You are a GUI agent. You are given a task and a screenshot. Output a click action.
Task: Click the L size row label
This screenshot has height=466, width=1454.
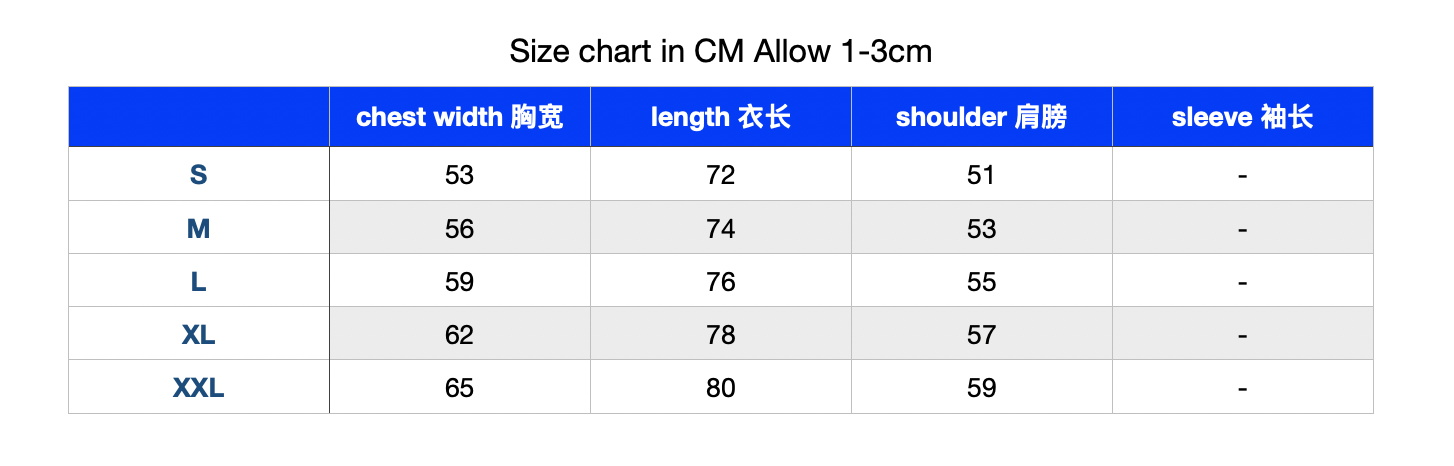click(x=199, y=281)
